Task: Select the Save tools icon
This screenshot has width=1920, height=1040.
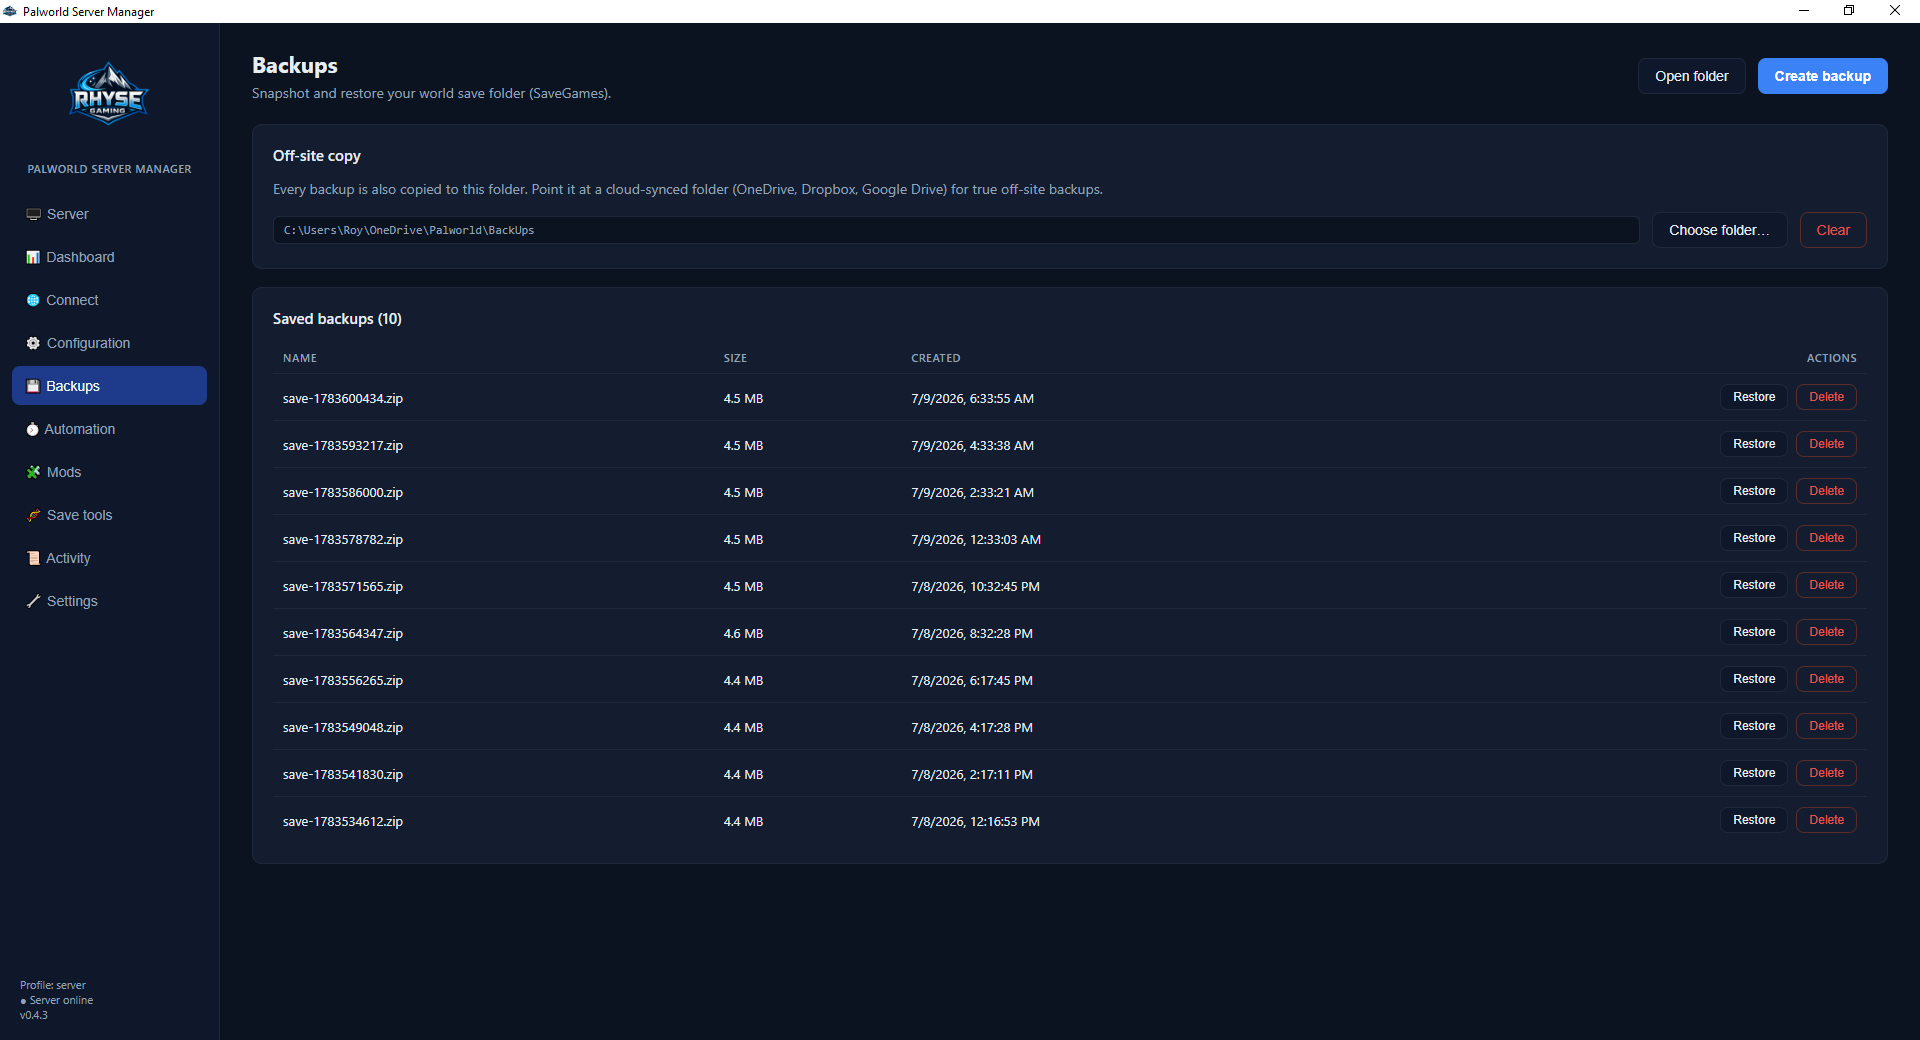Action: tap(33, 516)
